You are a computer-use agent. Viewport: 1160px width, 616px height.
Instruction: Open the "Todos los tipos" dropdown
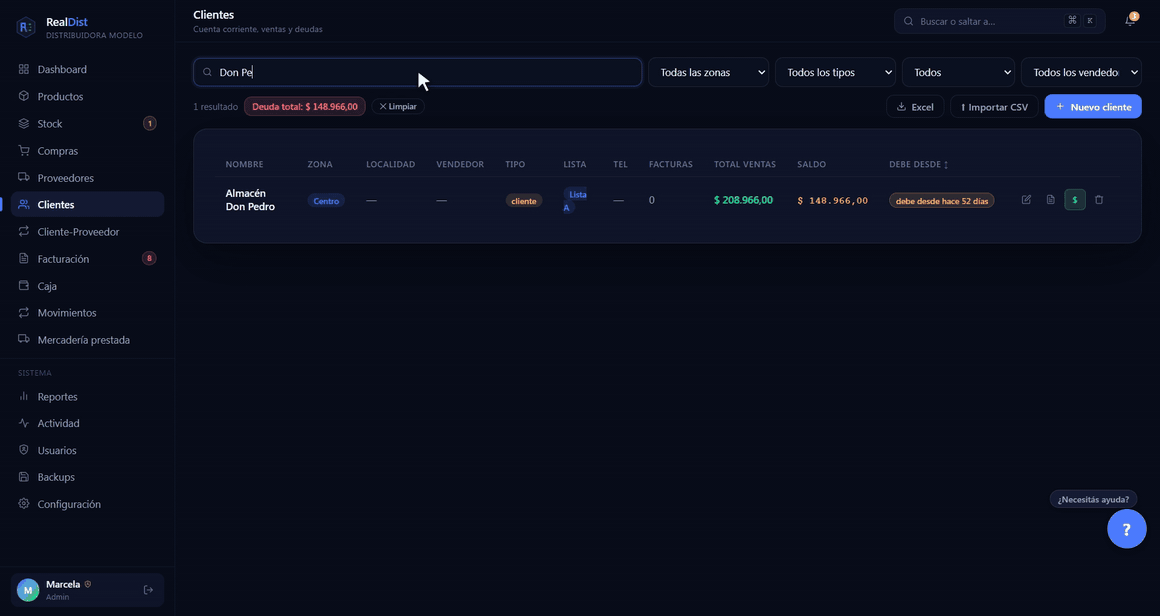(835, 72)
